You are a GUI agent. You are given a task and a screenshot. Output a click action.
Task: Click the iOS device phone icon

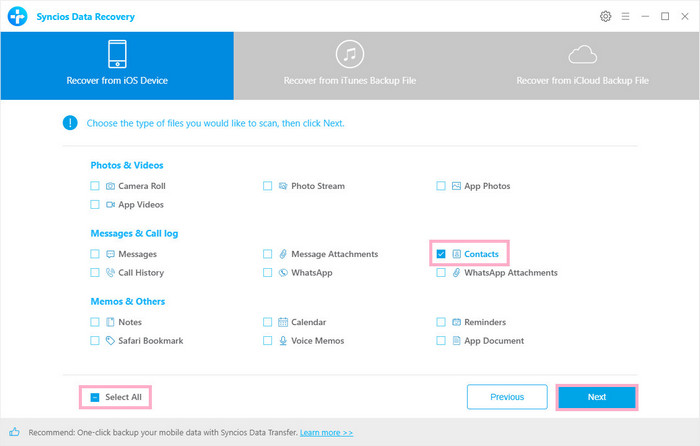(117, 54)
